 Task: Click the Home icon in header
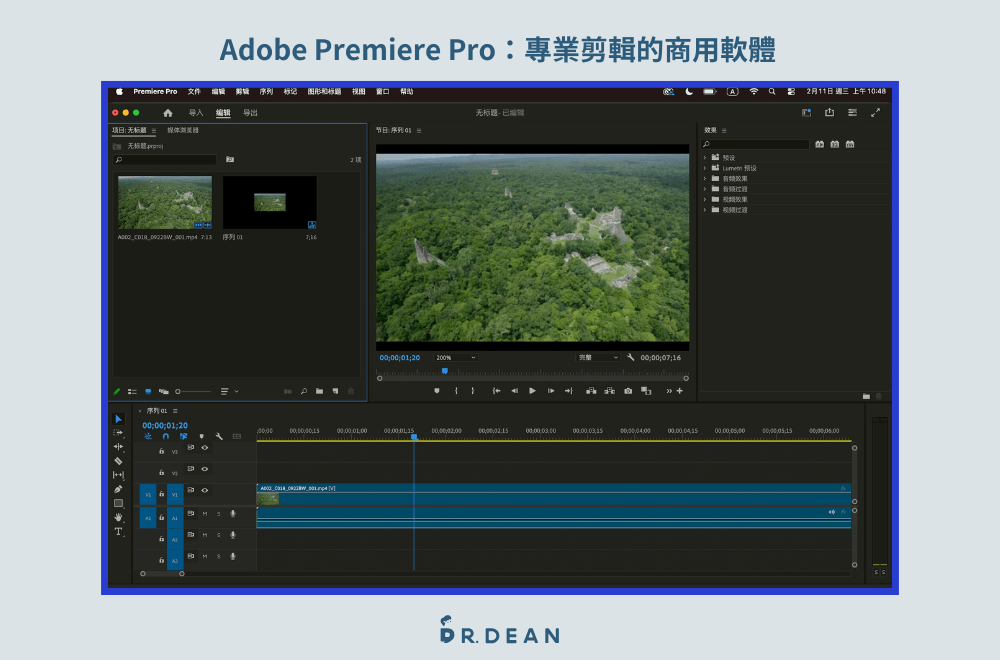168,113
